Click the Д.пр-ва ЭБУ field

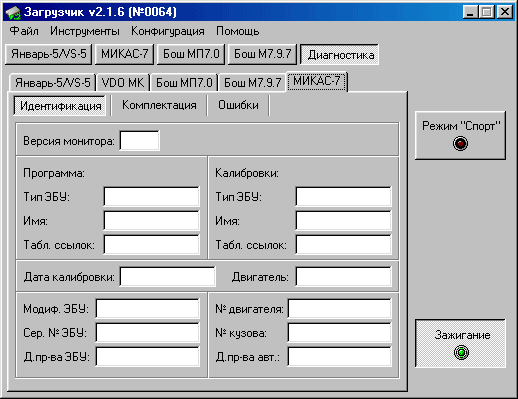point(148,356)
